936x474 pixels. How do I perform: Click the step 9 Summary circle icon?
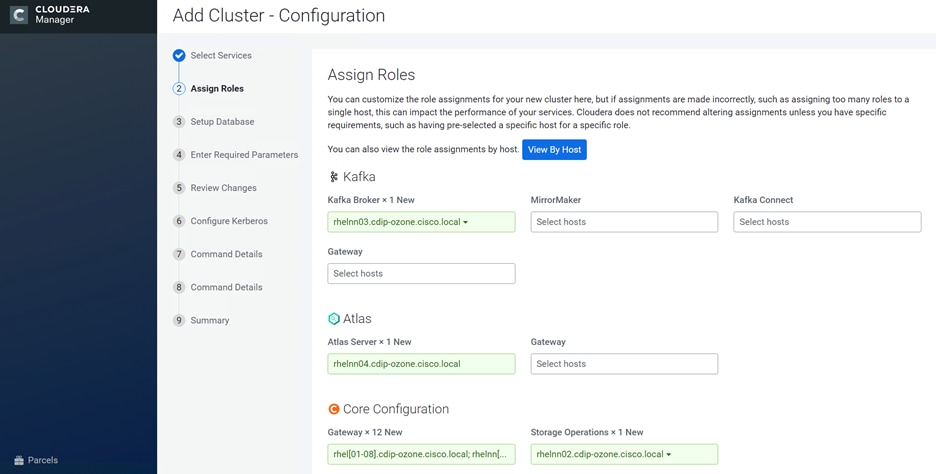[179, 321]
